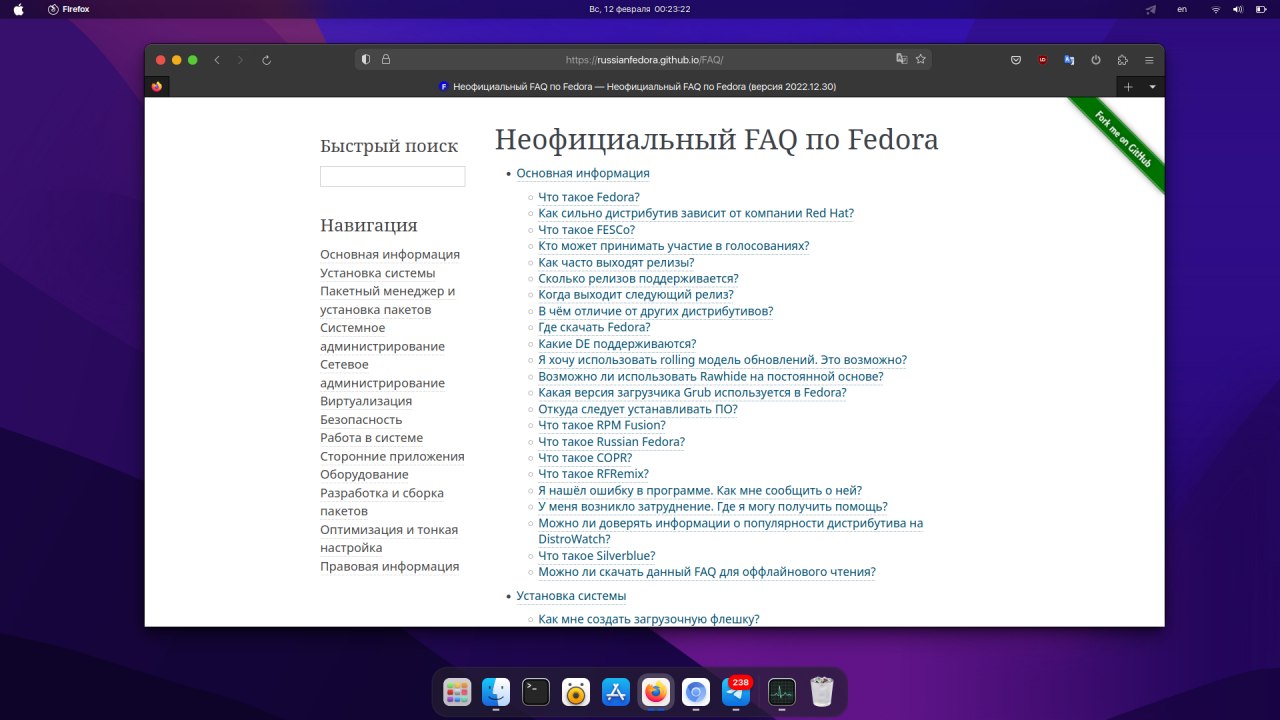The height and width of the screenshot is (720, 1280).
Task: Go back with the browser back arrow
Action: 218,60
